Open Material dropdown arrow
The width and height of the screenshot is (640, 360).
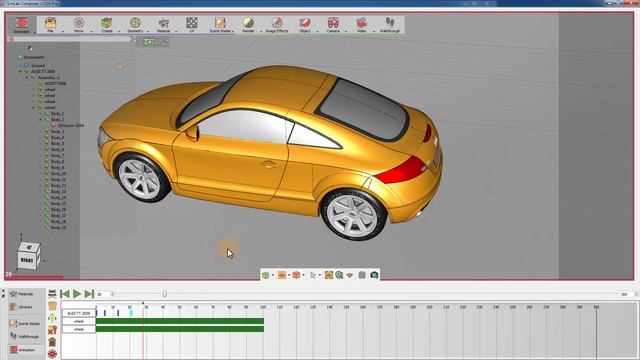tap(176, 31)
